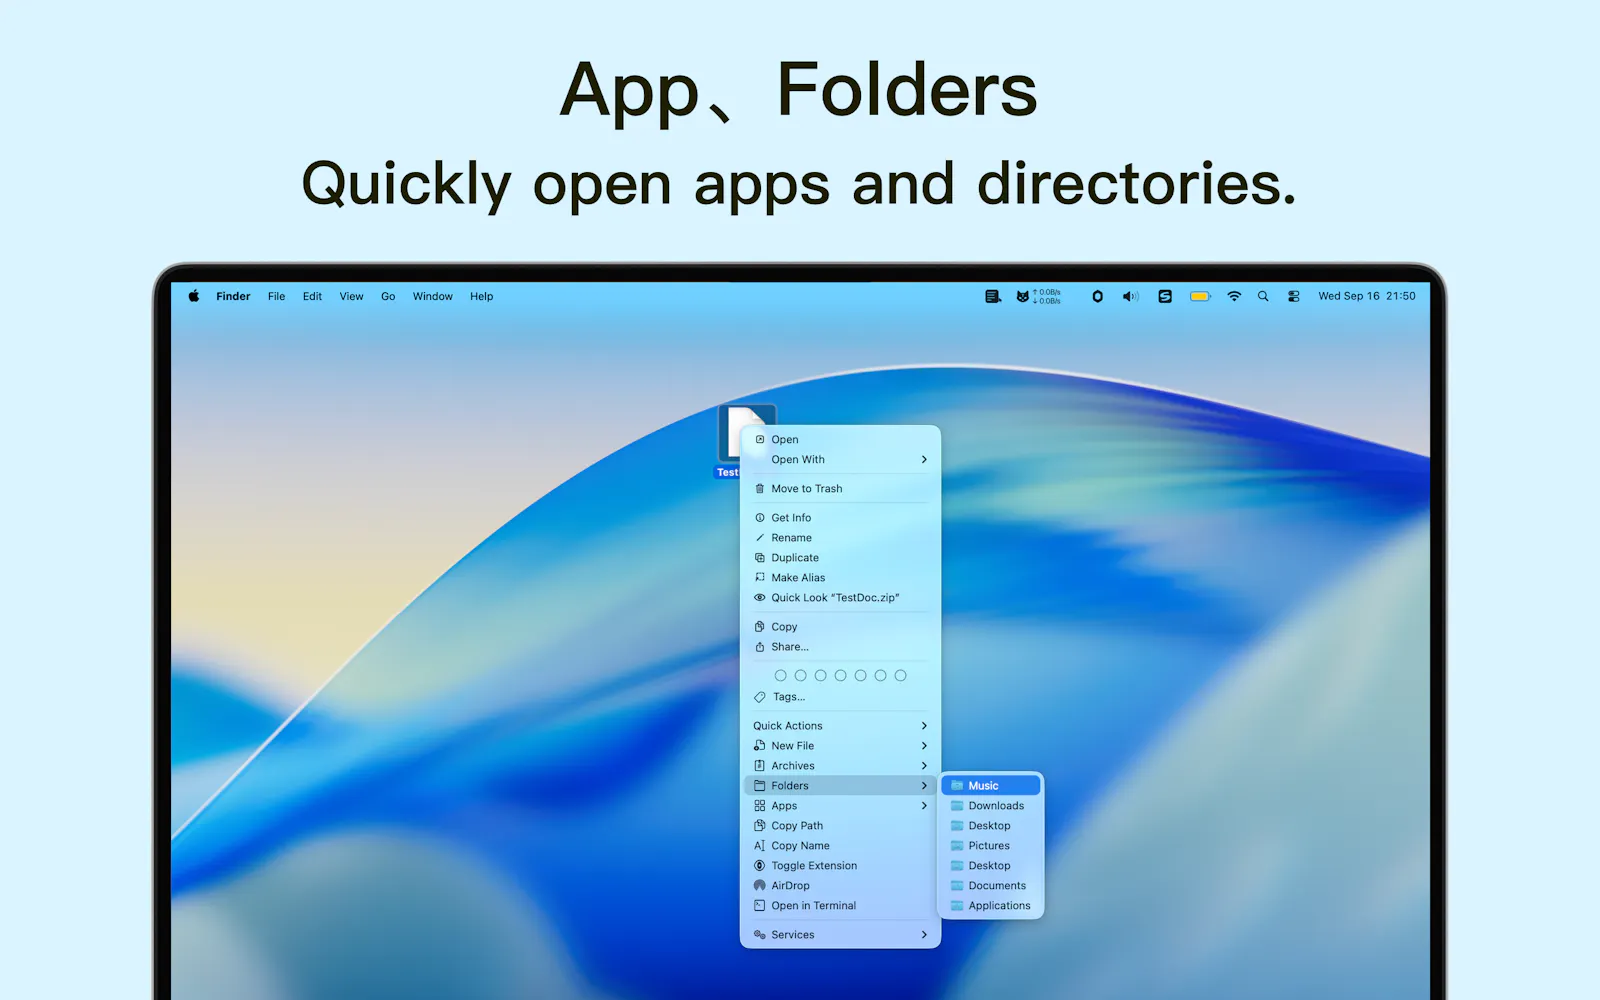Open the Music folder from submenu
This screenshot has height=1000, width=1600.
pyautogui.click(x=991, y=786)
